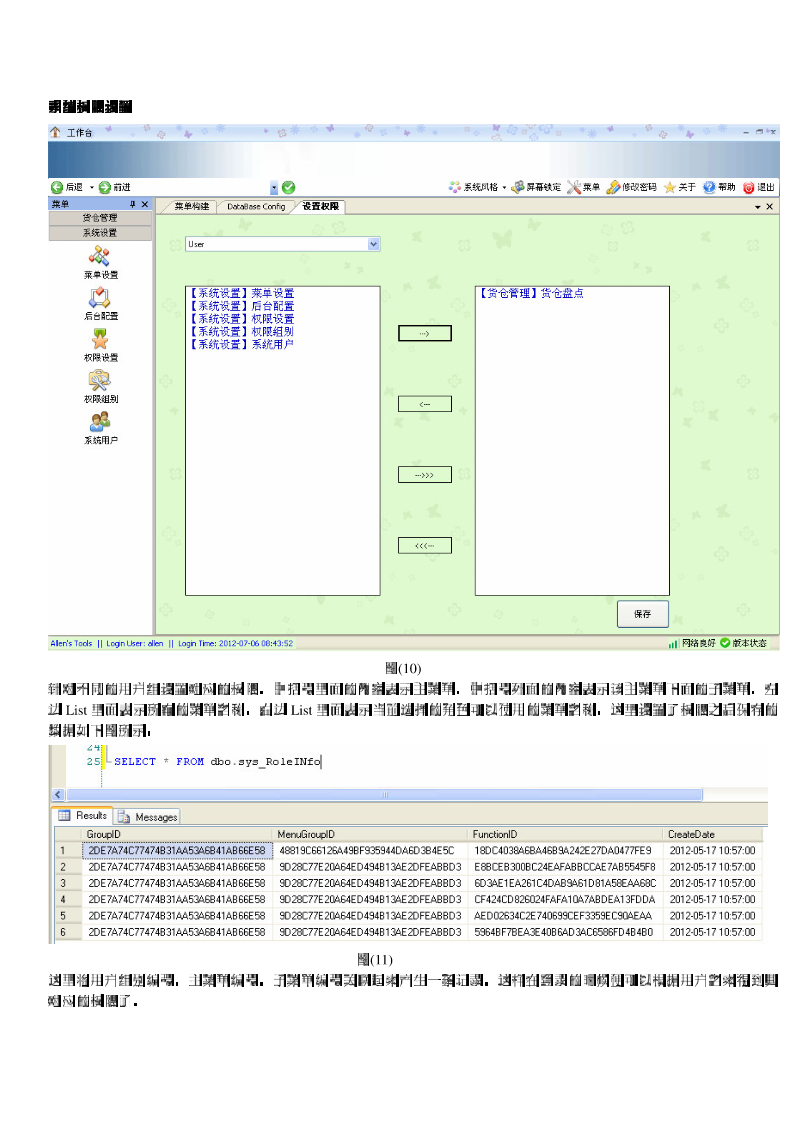Select row 1 header in results grid
This screenshot has height=1123, width=794.
click(68, 851)
